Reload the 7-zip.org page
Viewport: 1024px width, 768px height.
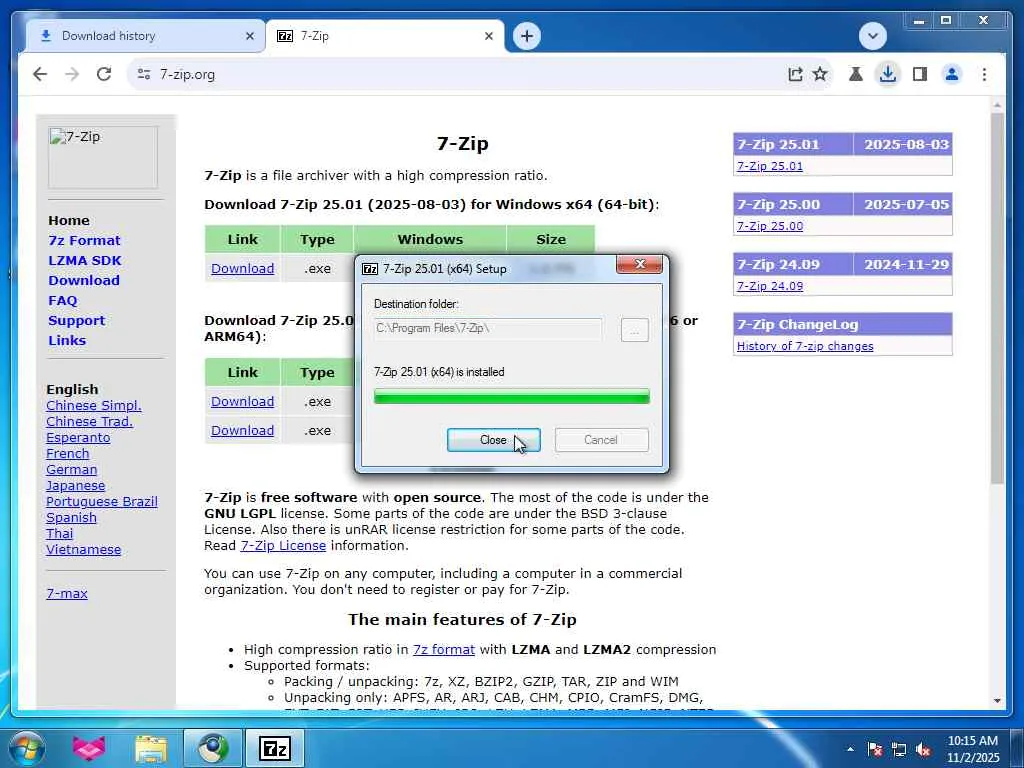[x=104, y=74]
